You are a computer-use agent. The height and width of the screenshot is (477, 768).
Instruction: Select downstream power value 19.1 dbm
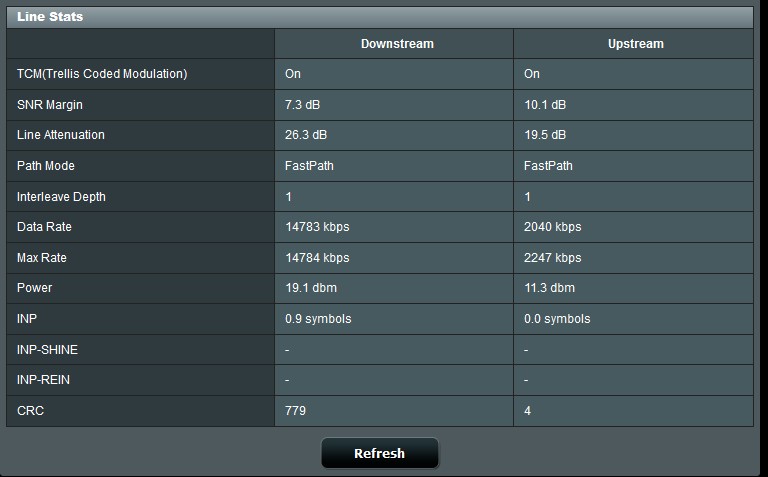pyautogui.click(x=311, y=287)
